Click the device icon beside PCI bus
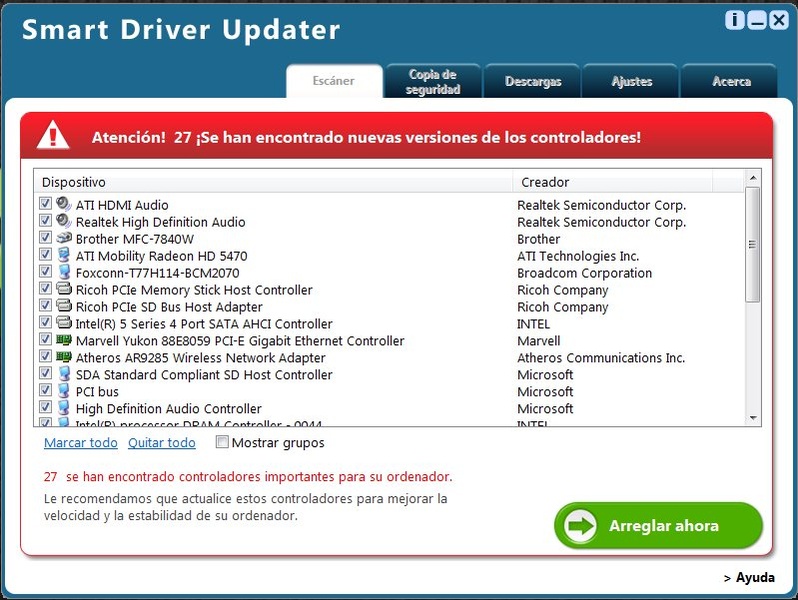This screenshot has width=798, height=600. 64,390
